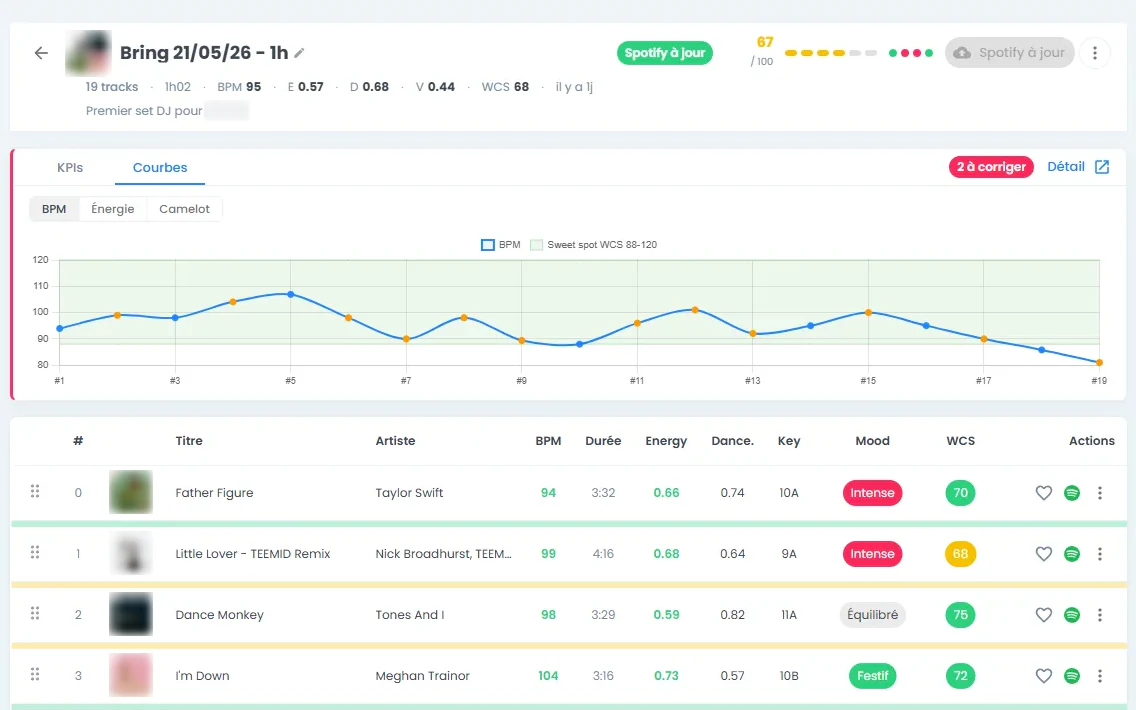This screenshot has width=1136, height=710.
Task: Click drag handle of I'm Down row
Action: [35, 674]
